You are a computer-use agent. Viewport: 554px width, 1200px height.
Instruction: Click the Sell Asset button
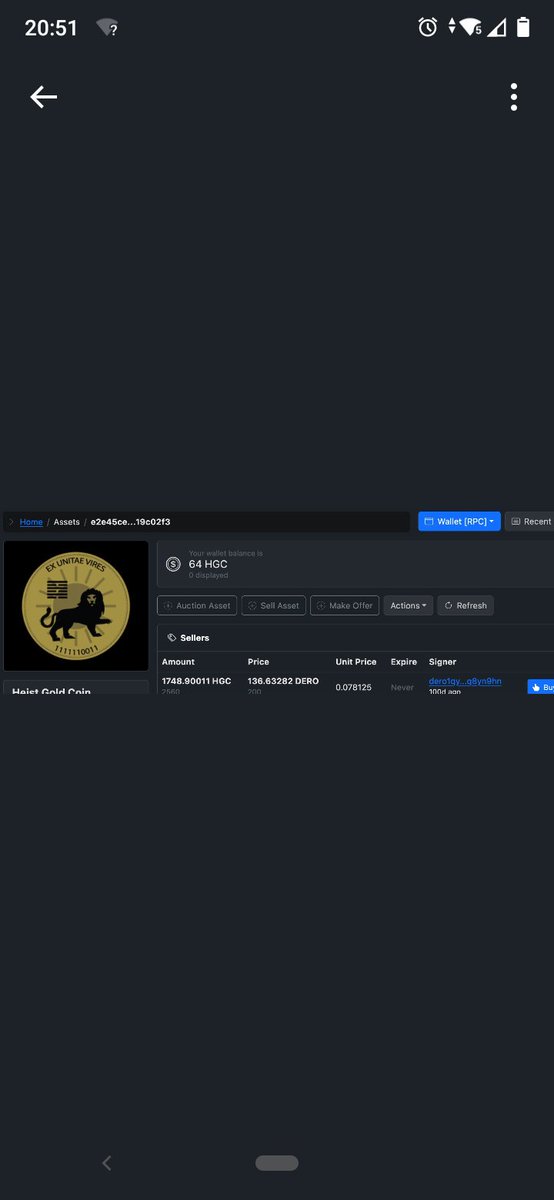coord(273,605)
